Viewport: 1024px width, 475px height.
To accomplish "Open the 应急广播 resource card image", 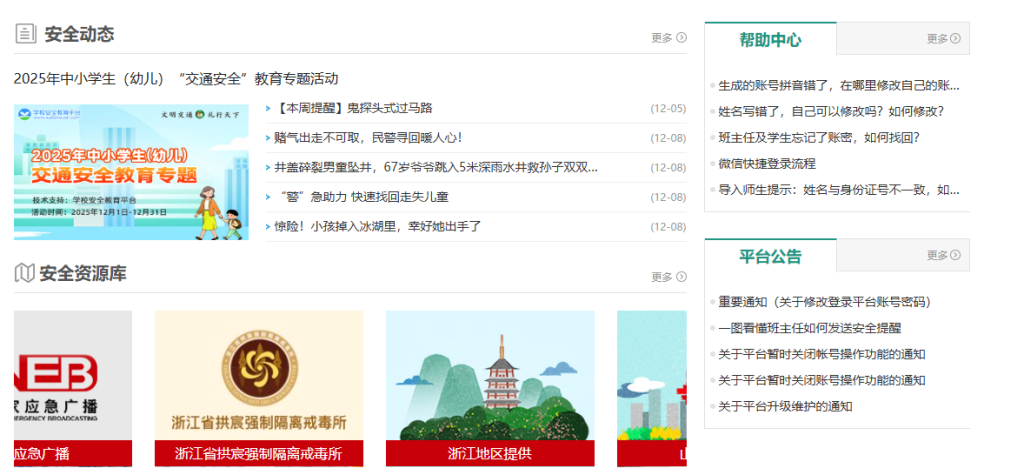I will (x=72, y=376).
